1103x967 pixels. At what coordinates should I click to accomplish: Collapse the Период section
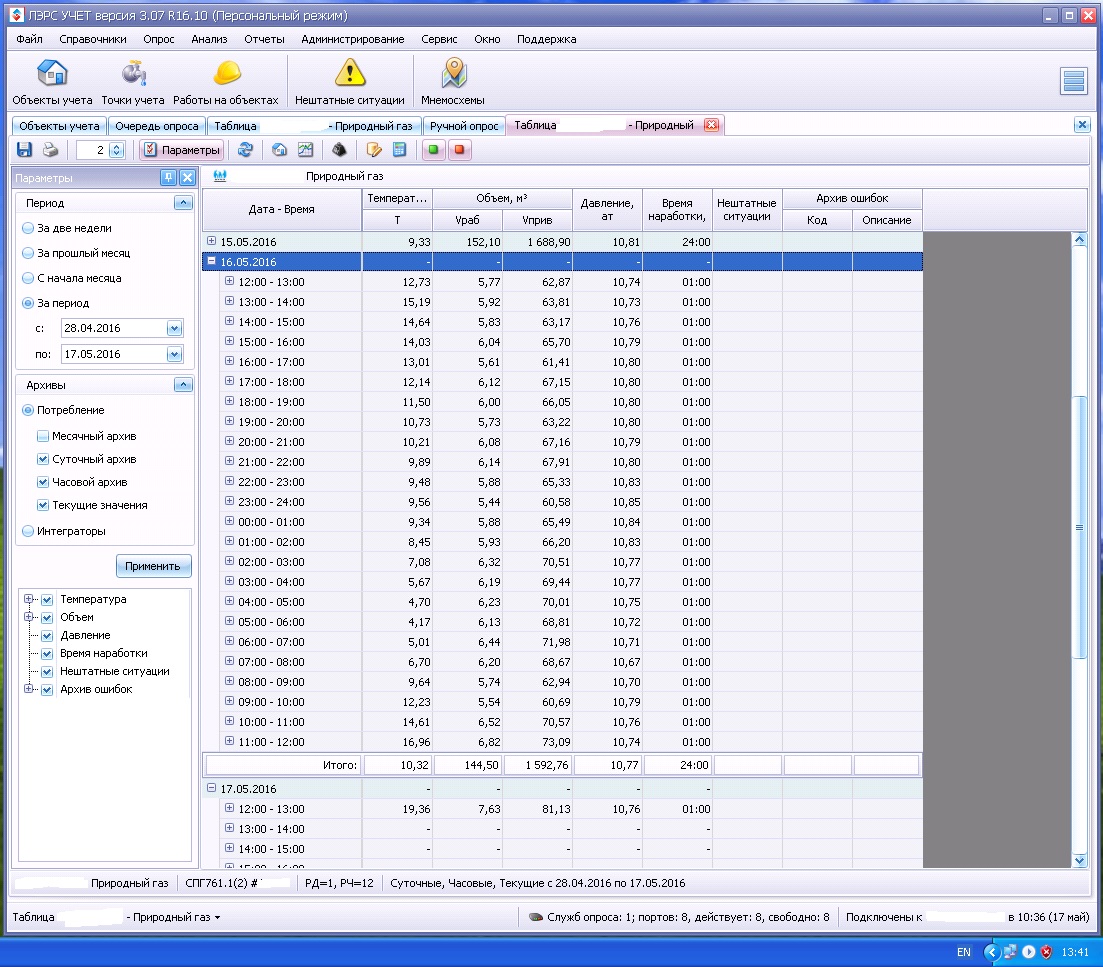pyautogui.click(x=183, y=203)
